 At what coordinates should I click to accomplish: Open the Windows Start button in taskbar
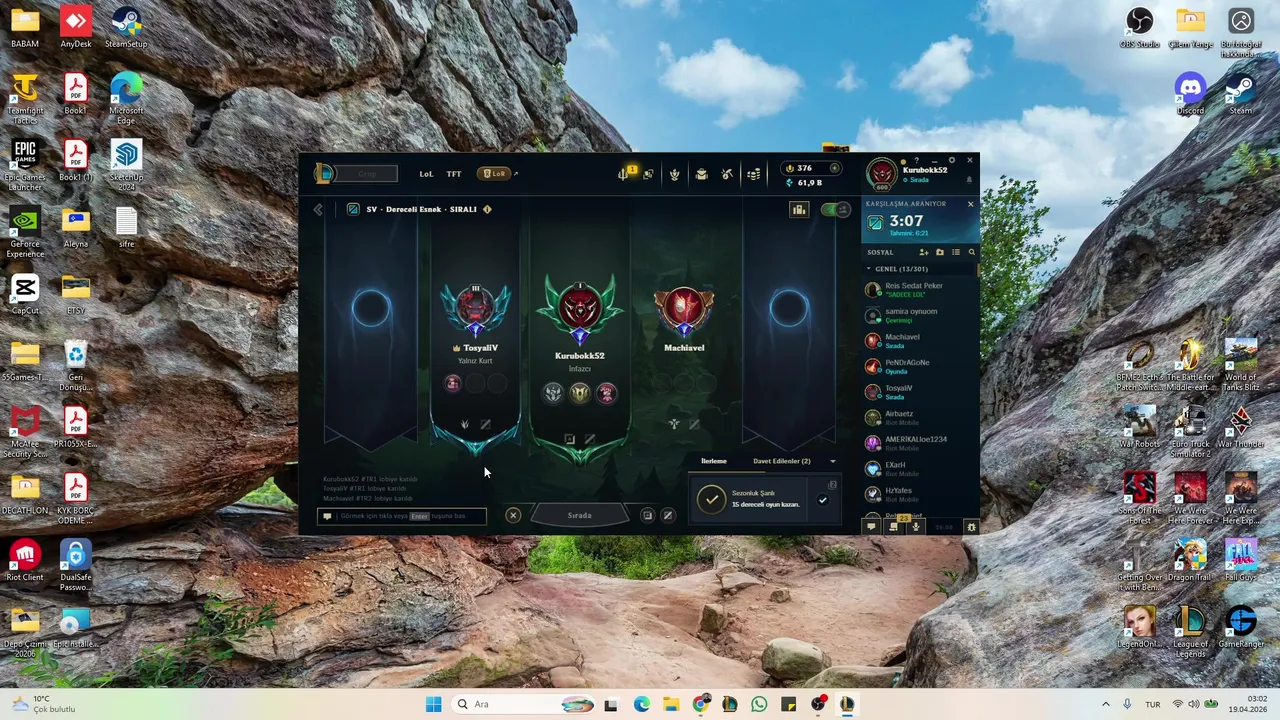[433, 704]
